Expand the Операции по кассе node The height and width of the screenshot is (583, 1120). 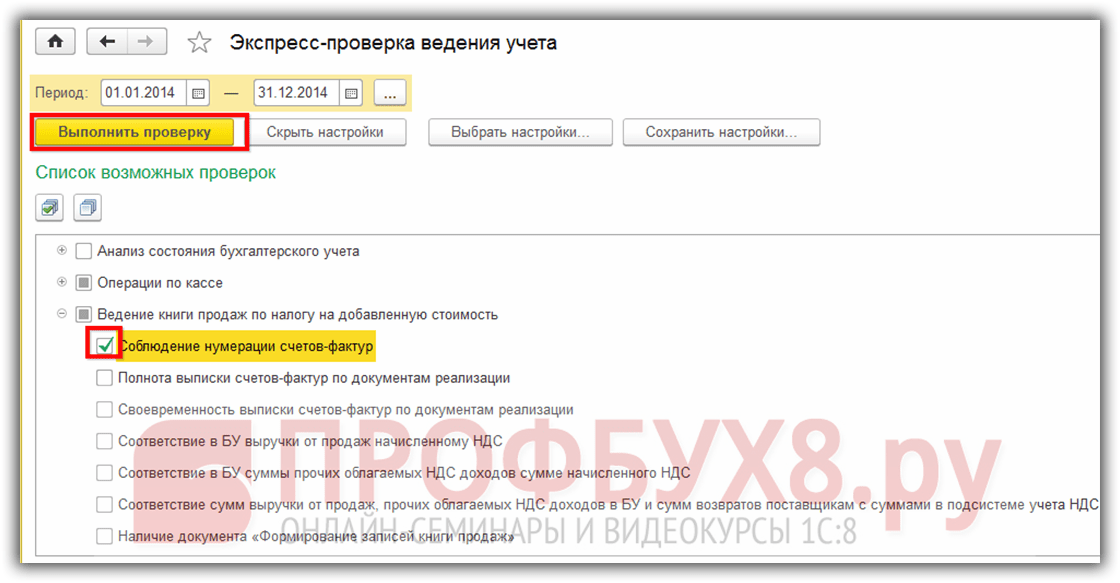63,283
